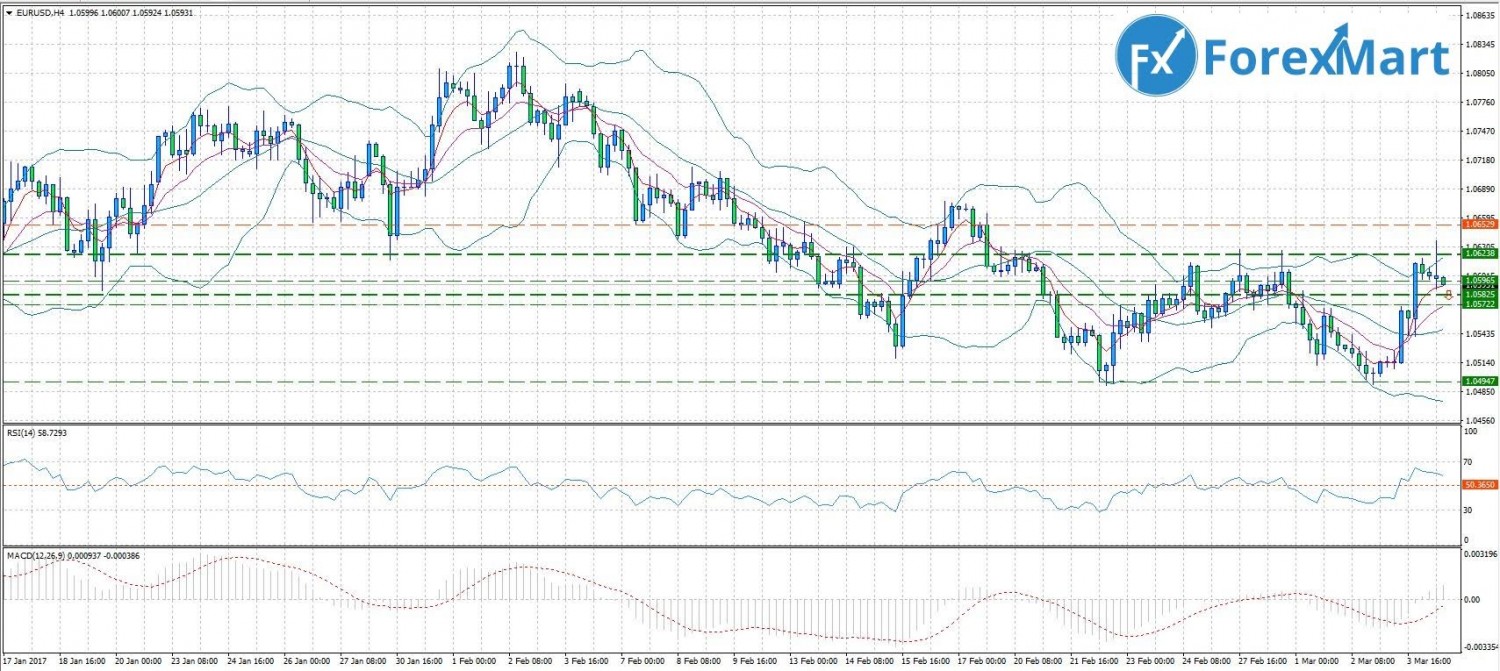This screenshot has height=671, width=1500.
Task: Select the green 1.06238 price level label
Action: click(1479, 254)
